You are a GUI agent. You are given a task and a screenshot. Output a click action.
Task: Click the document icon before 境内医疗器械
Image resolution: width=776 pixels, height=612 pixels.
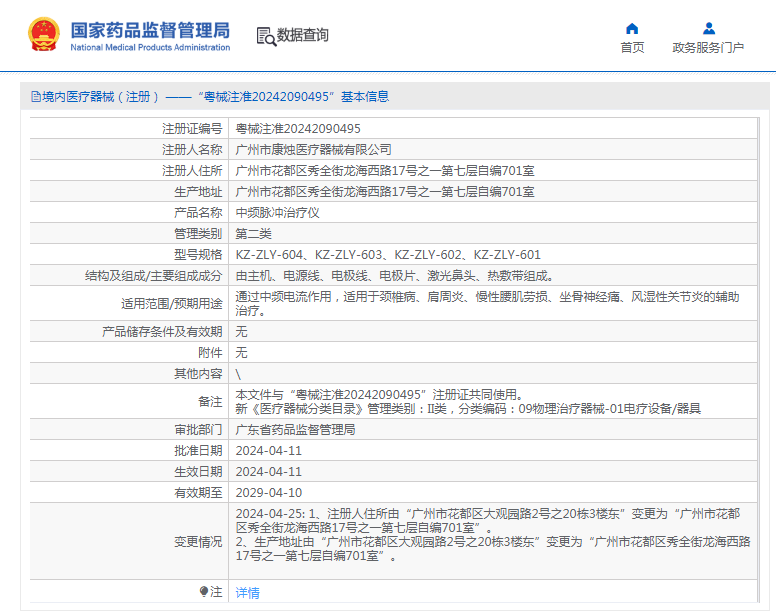[36, 96]
